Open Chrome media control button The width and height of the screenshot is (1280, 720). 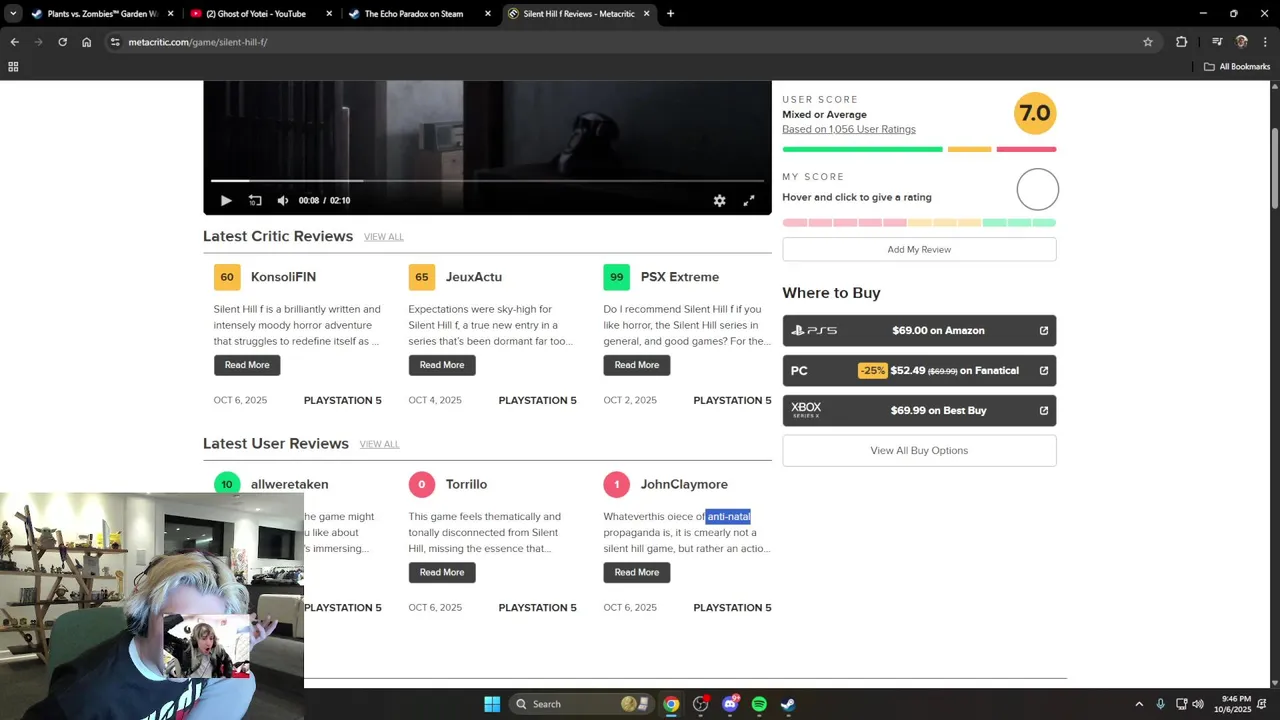(x=1217, y=42)
